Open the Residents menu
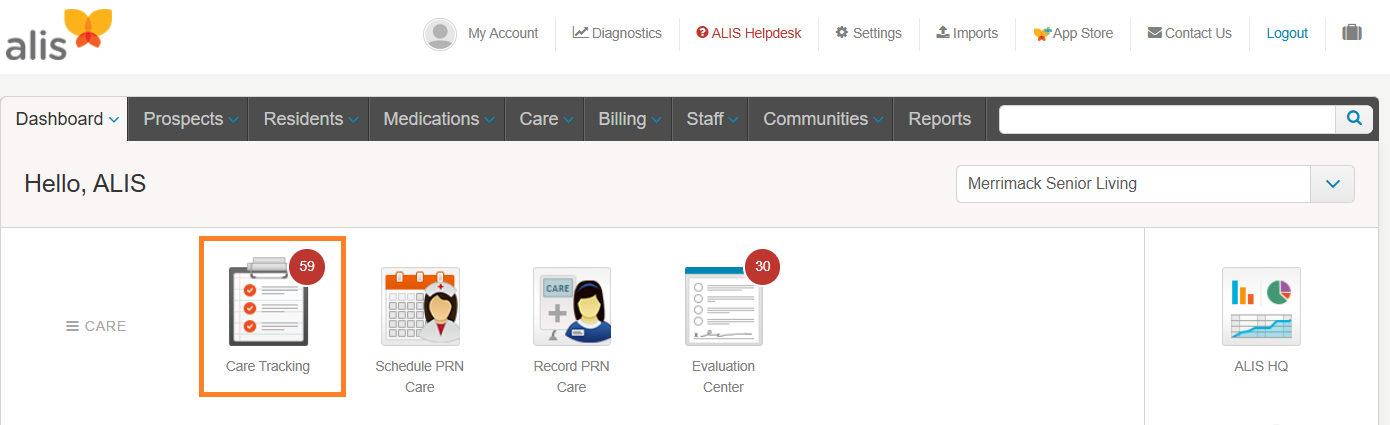Image resolution: width=1390 pixels, height=425 pixels. pyautogui.click(x=309, y=119)
